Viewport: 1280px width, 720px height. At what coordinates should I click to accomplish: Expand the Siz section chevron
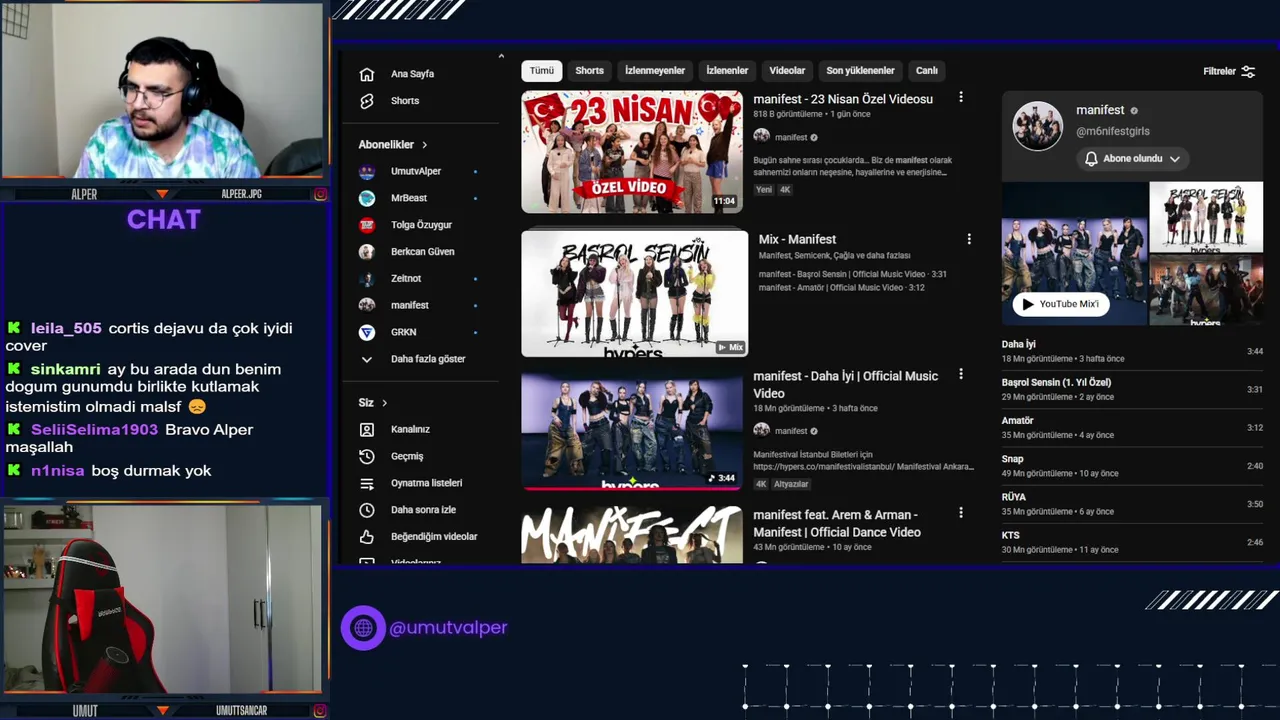pyautogui.click(x=384, y=403)
